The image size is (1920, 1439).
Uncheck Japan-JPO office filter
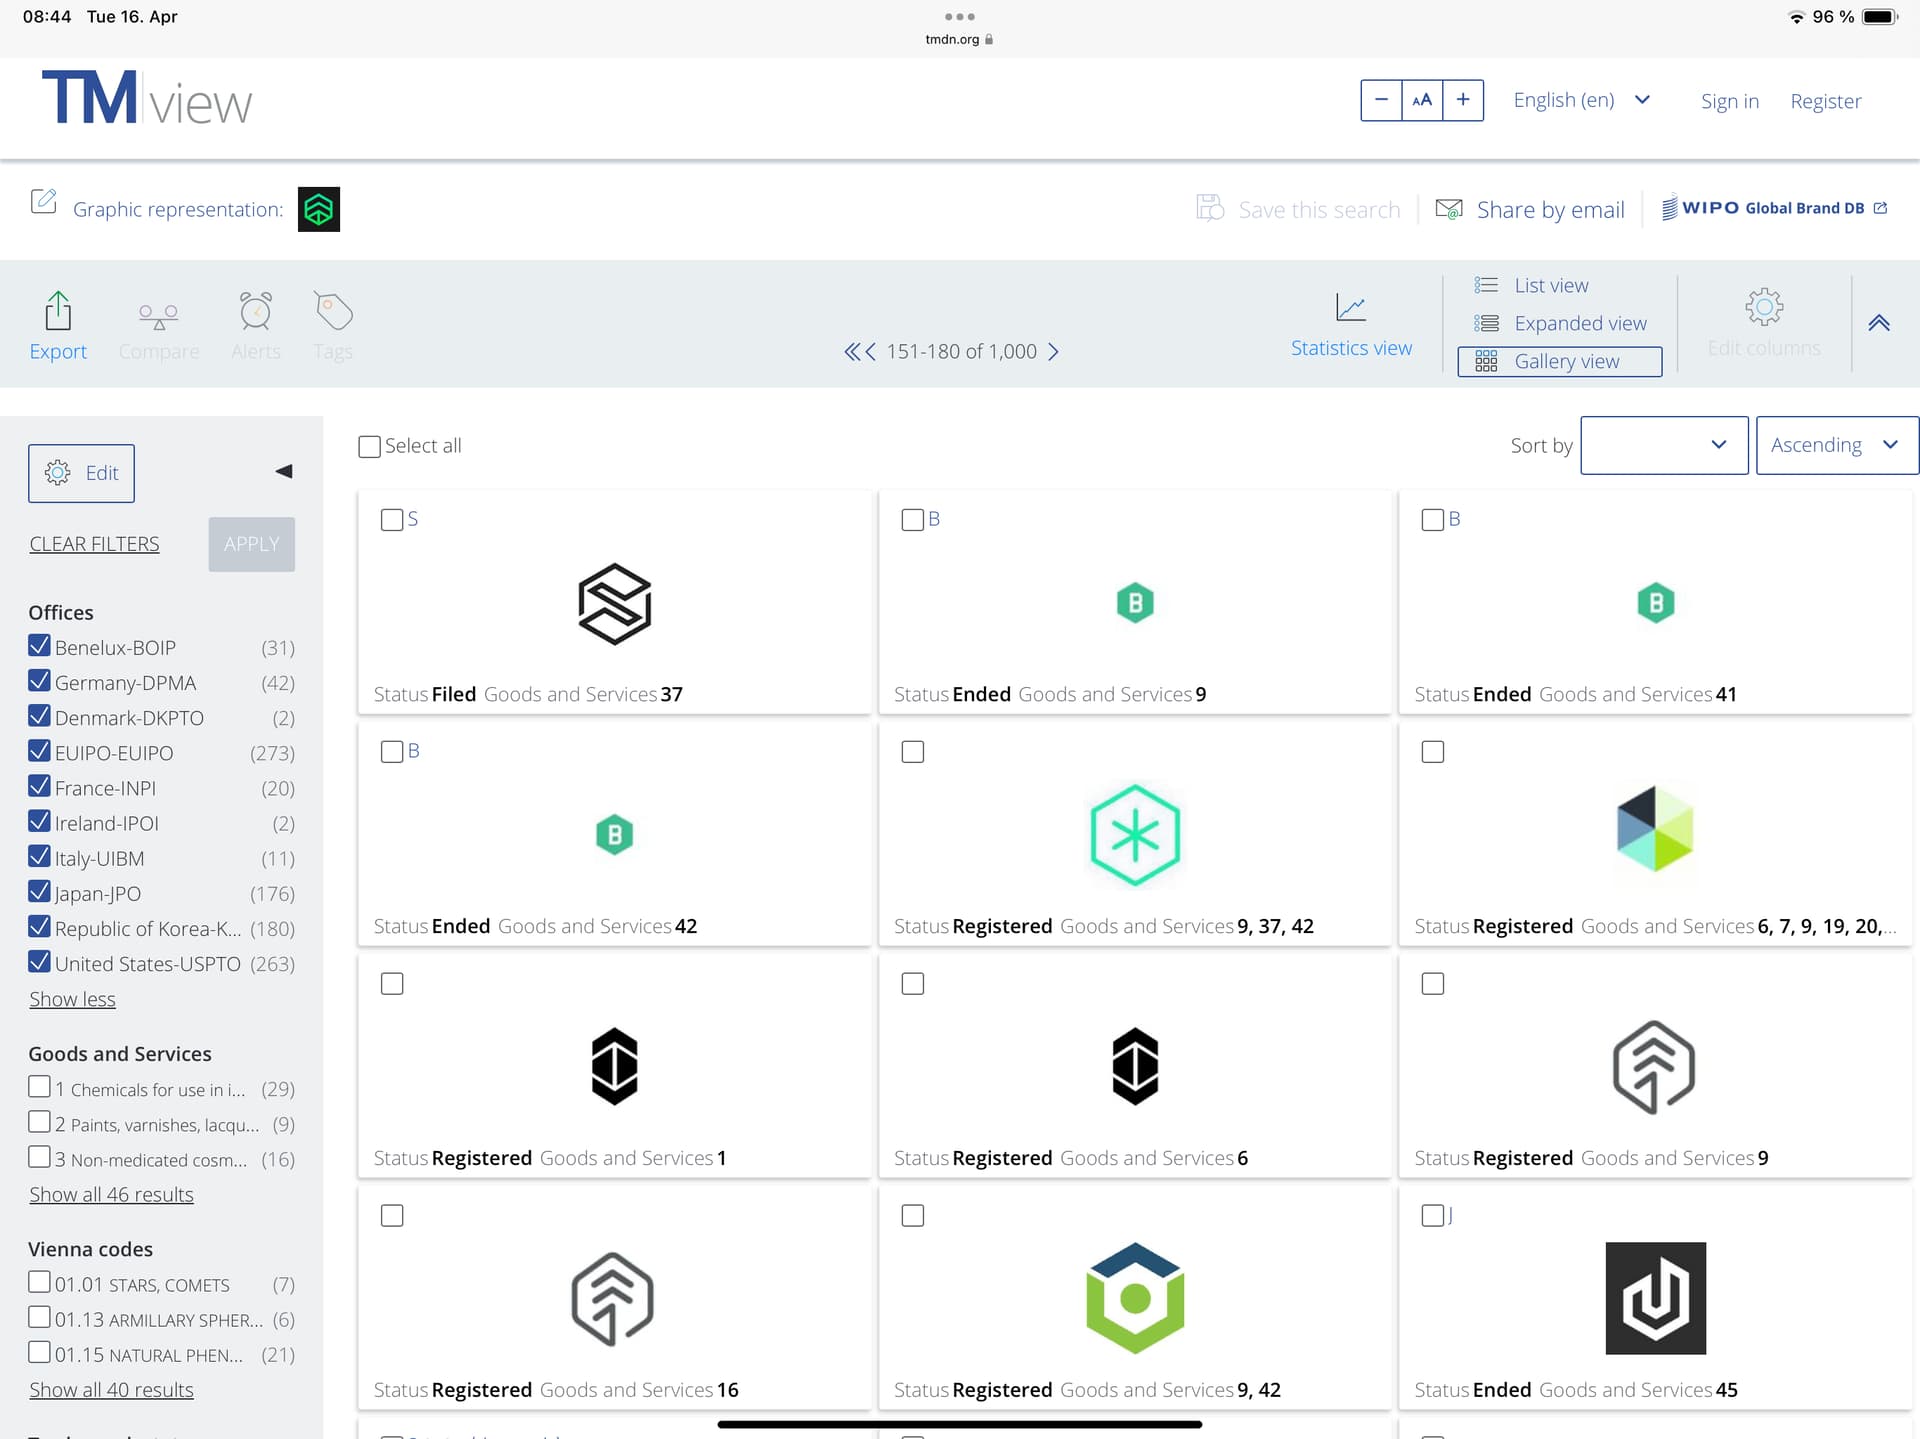coord(39,892)
